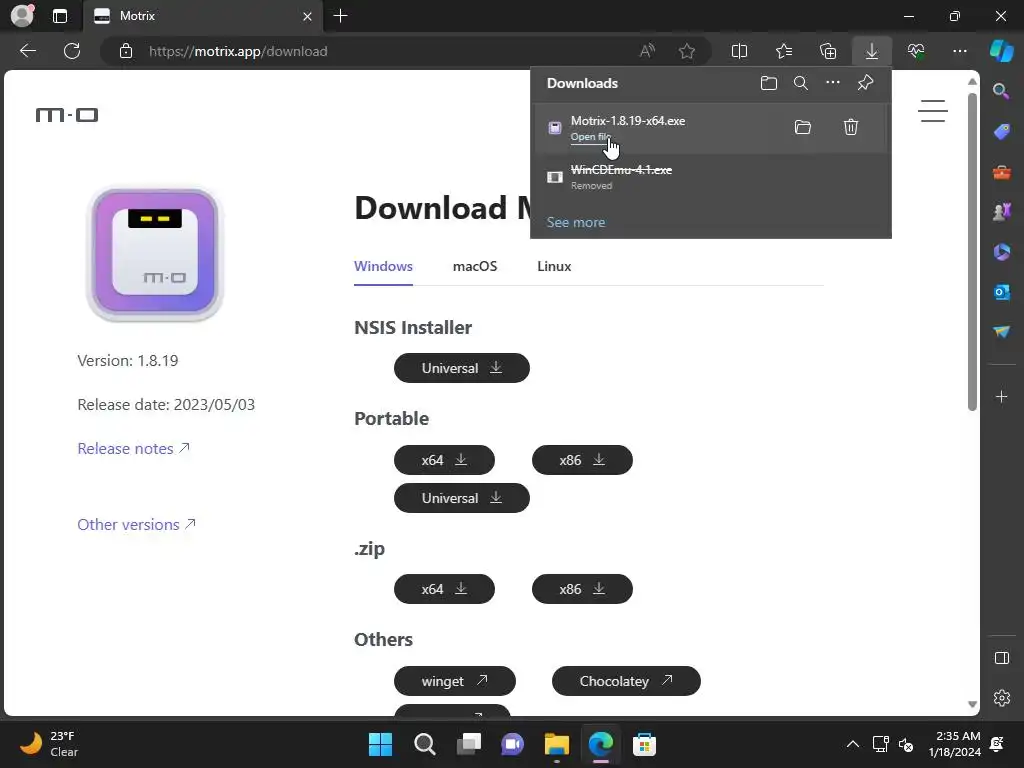
Task: Open the browser profile avatar
Action: coord(22,16)
